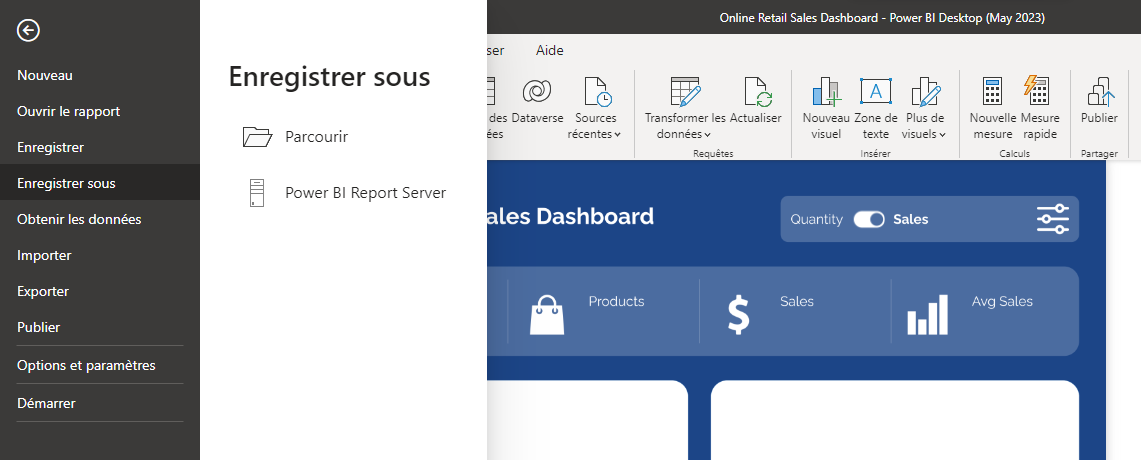Viewport: 1141px width, 460px height.
Task: Click the Avg Sales card label
Action: coord(1002,301)
